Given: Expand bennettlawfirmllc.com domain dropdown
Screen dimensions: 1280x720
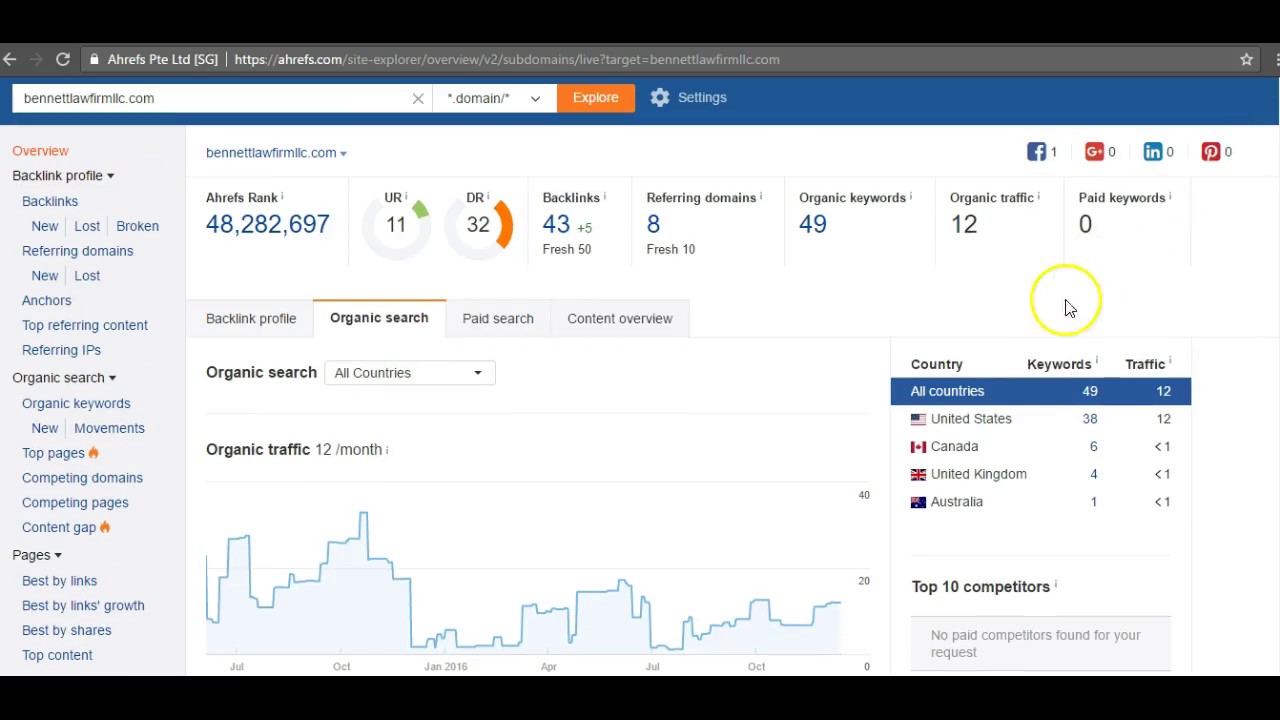Looking at the screenshot, I should [x=276, y=153].
